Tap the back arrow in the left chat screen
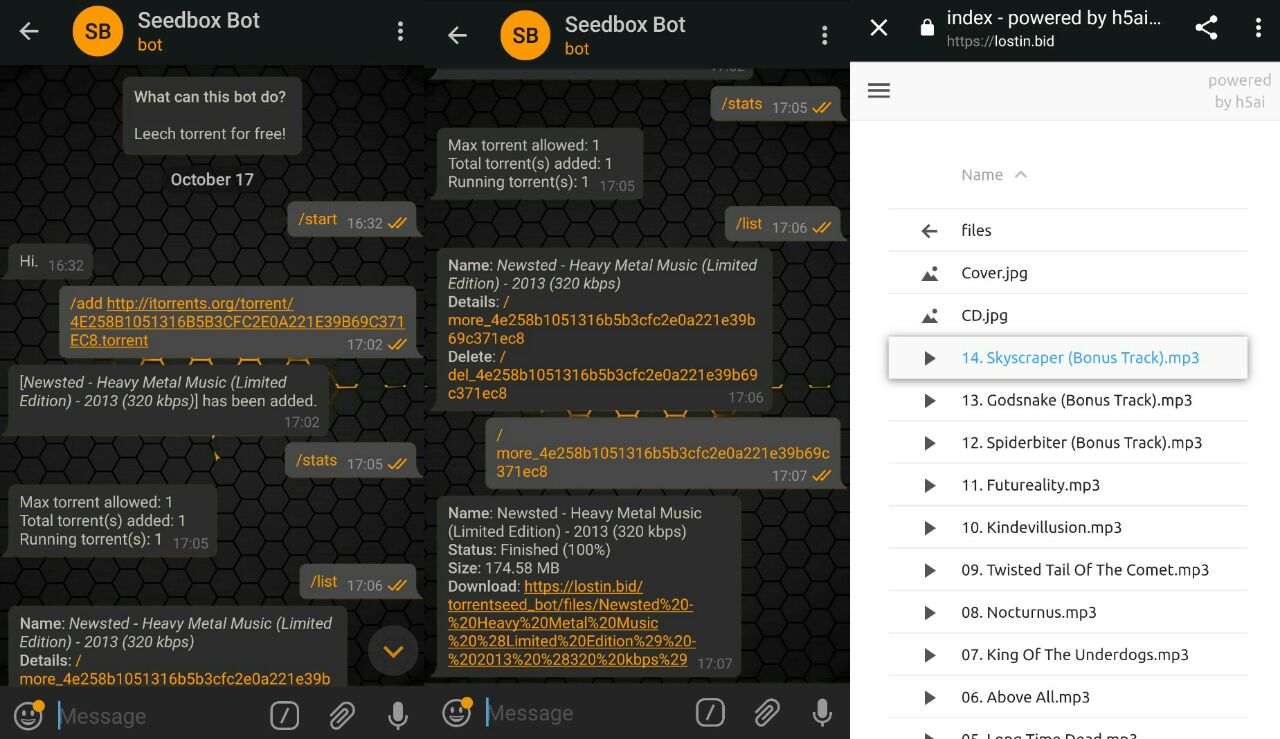 coord(29,31)
